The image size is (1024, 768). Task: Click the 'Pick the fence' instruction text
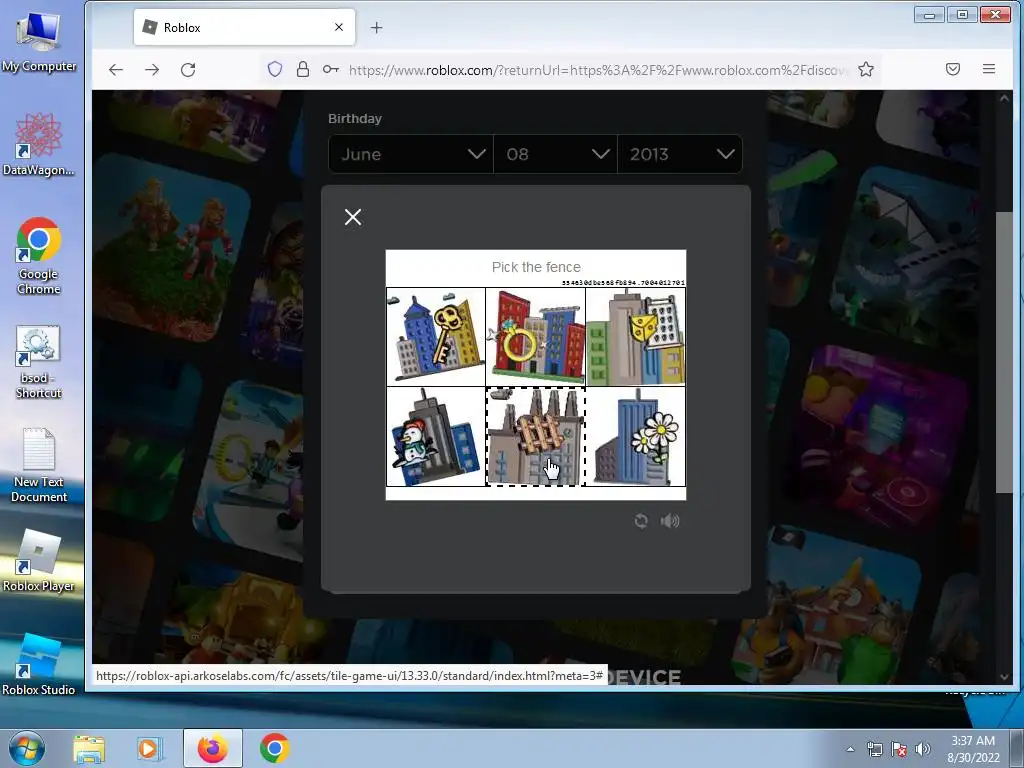[536, 267]
